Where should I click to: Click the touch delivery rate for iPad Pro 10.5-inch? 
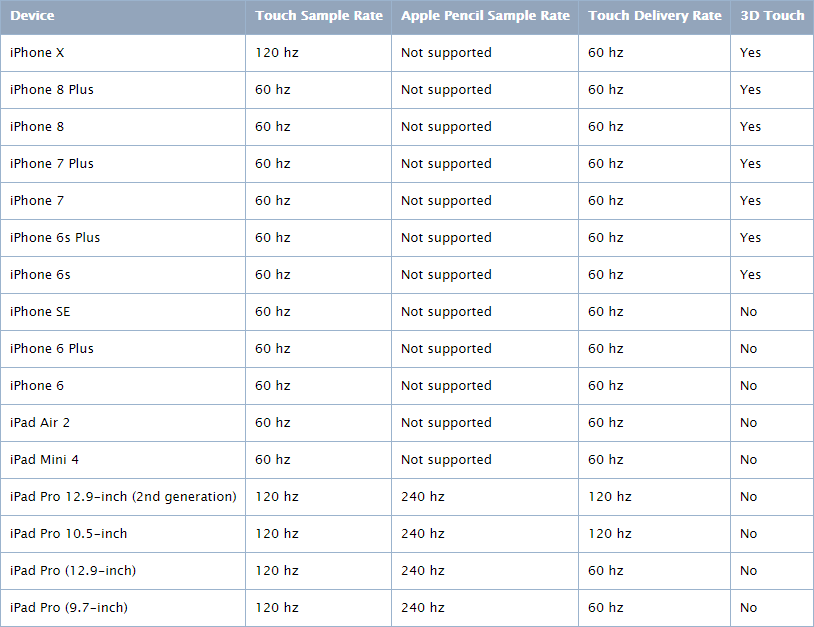[609, 534]
